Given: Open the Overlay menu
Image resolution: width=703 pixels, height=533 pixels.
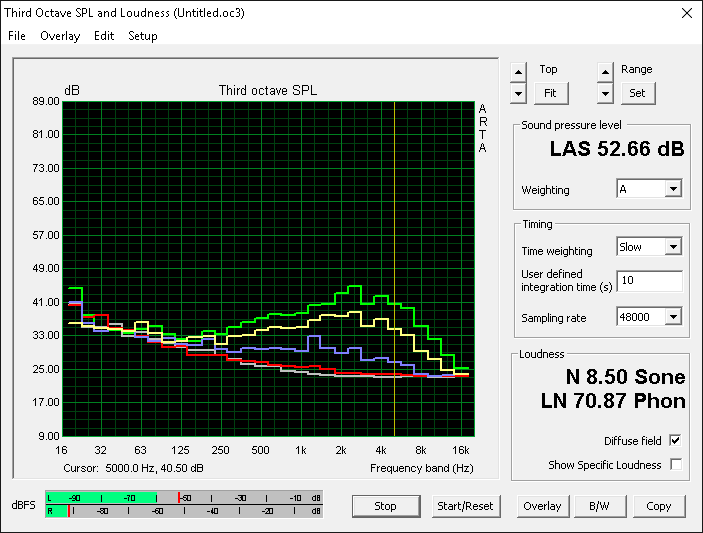Looking at the screenshot, I should (60, 36).
